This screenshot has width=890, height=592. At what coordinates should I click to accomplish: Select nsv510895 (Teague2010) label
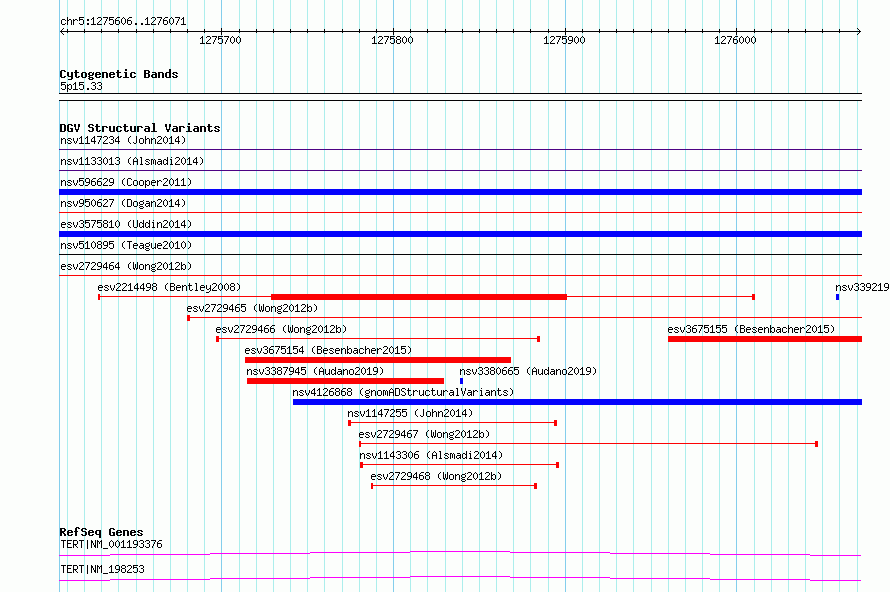(126, 245)
